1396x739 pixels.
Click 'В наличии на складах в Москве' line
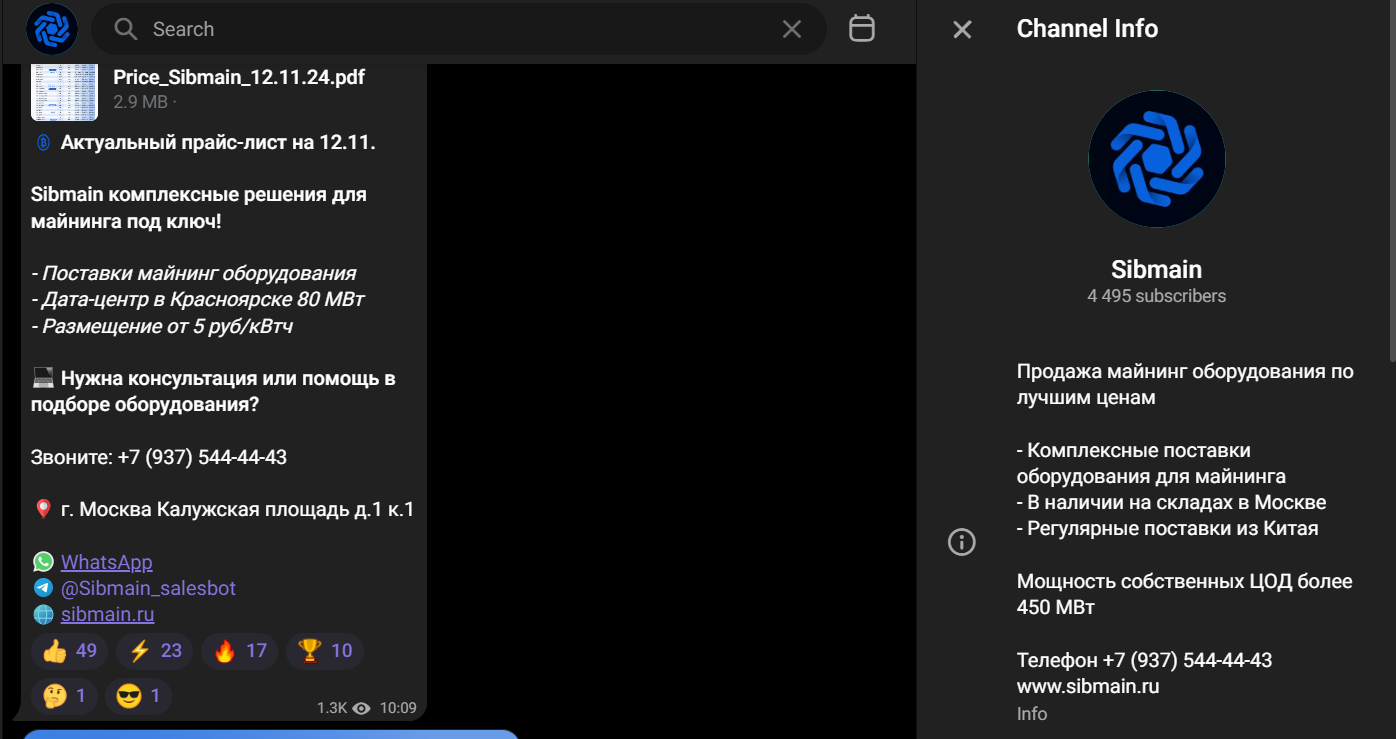tap(1172, 502)
